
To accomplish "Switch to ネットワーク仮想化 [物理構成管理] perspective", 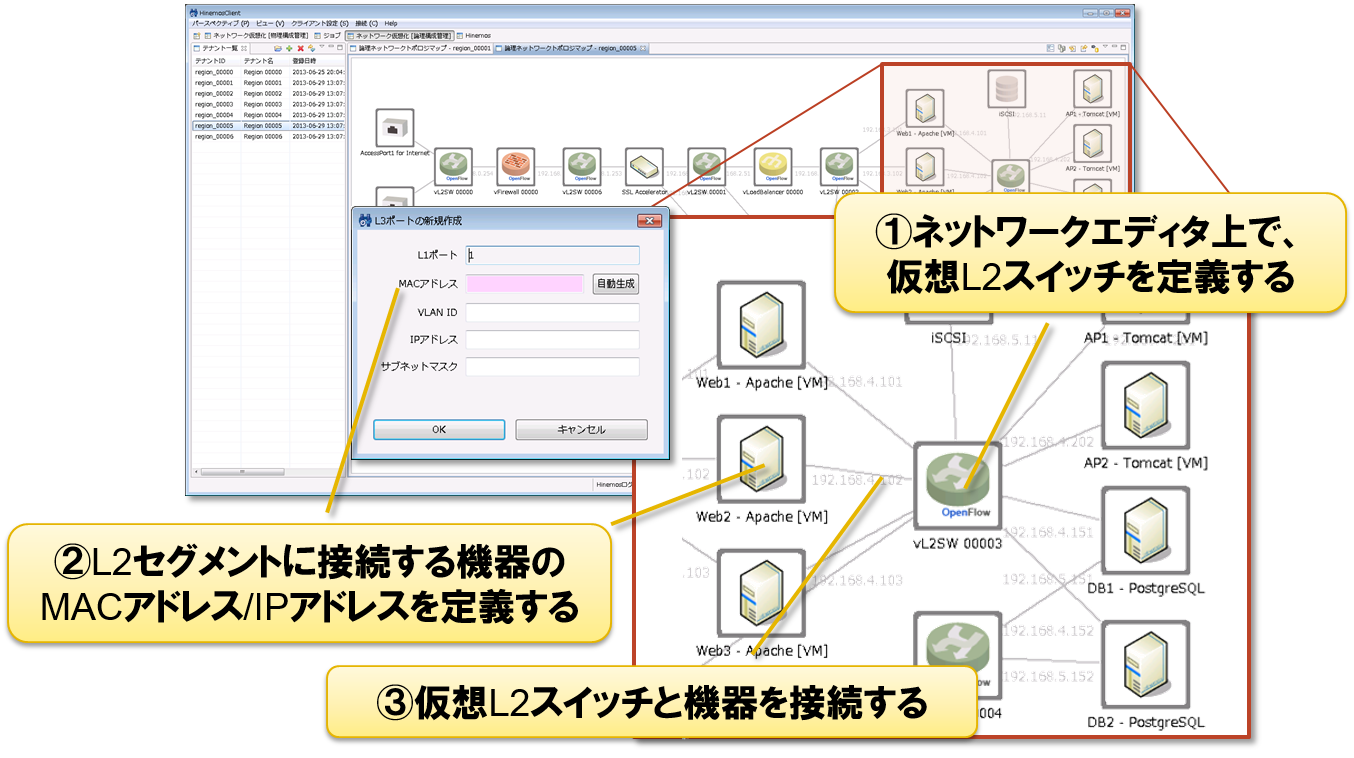I will click(x=256, y=36).
